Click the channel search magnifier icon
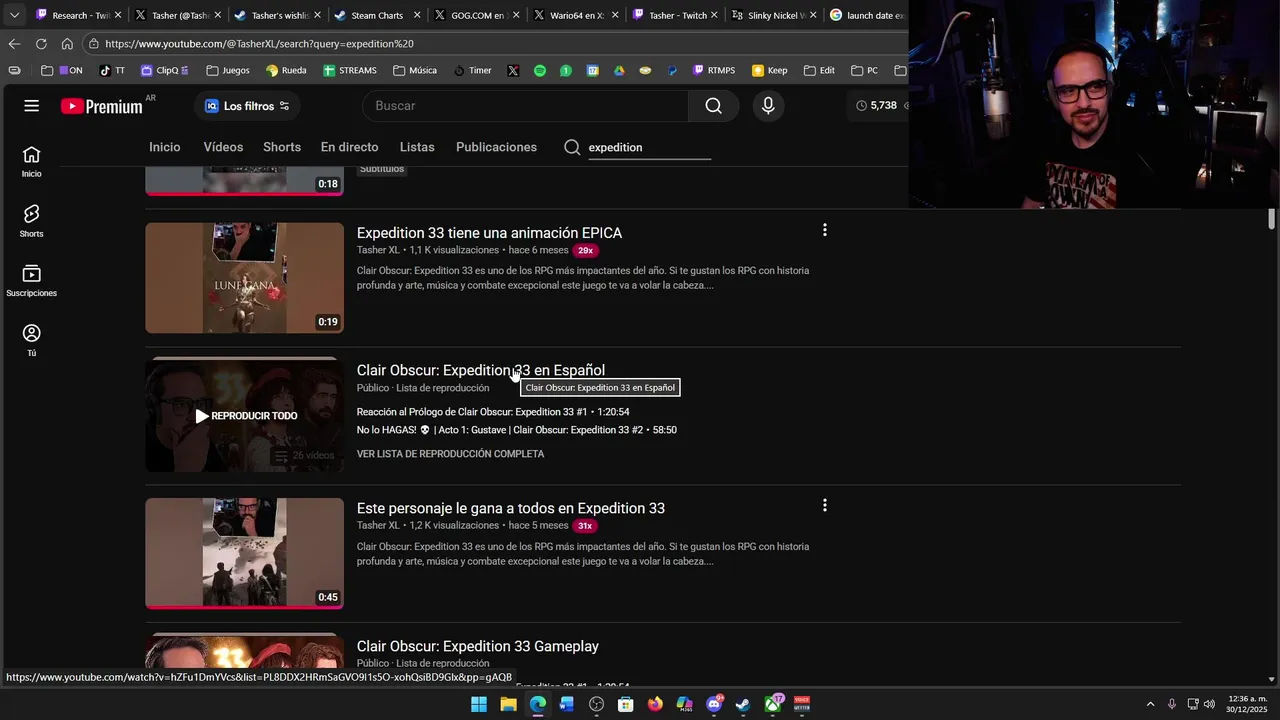1280x720 pixels. click(572, 147)
